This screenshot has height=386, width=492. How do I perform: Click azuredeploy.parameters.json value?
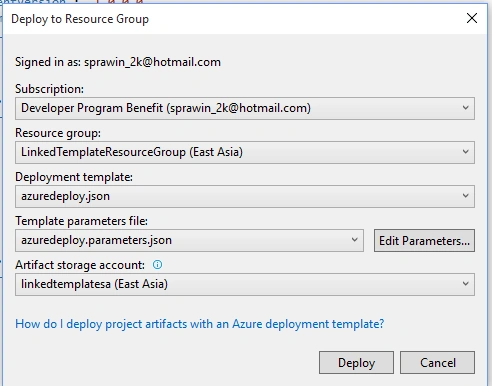click(96, 240)
